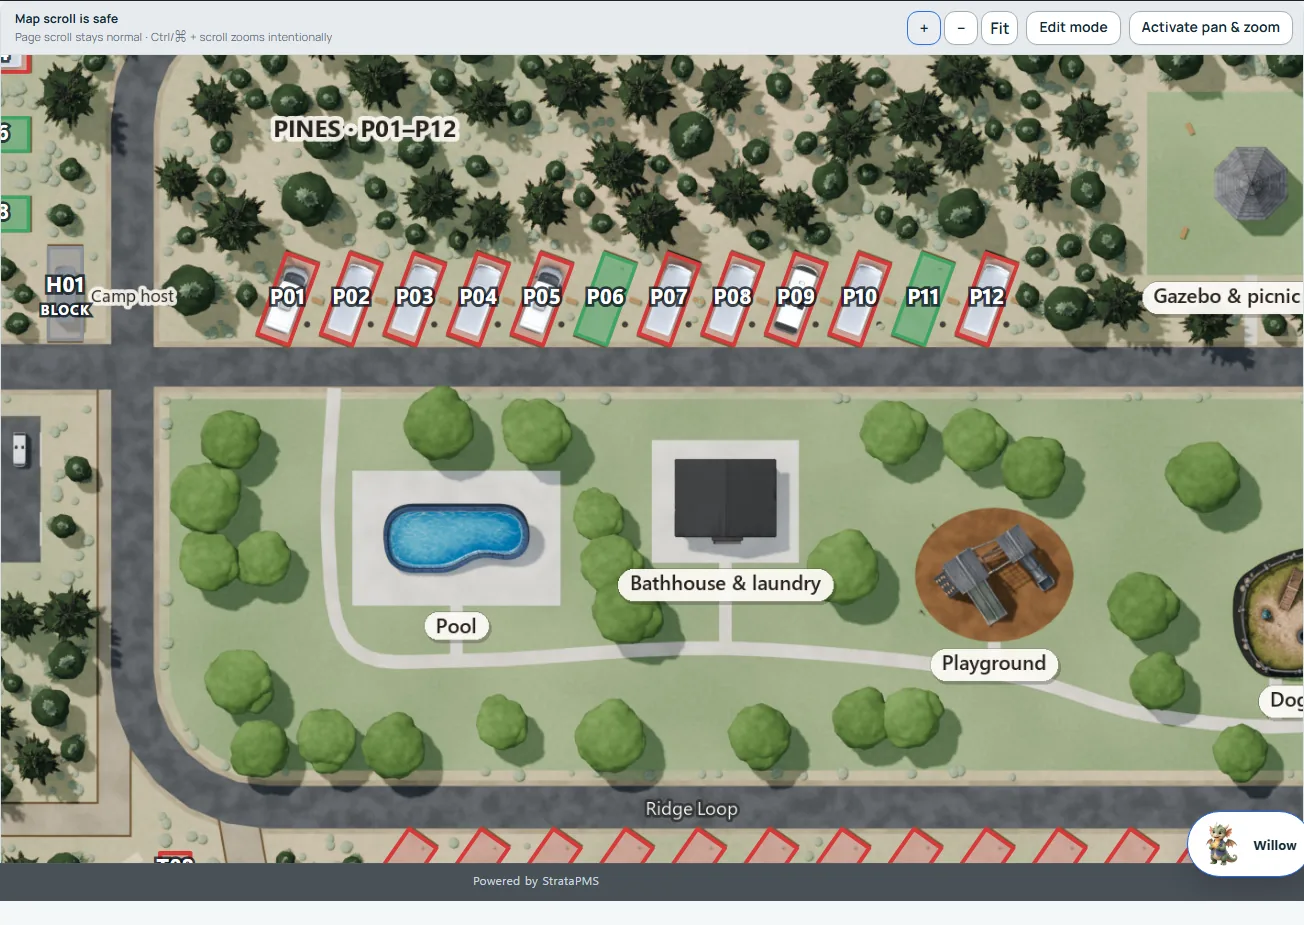Click the swimming pool on the map

(x=456, y=537)
